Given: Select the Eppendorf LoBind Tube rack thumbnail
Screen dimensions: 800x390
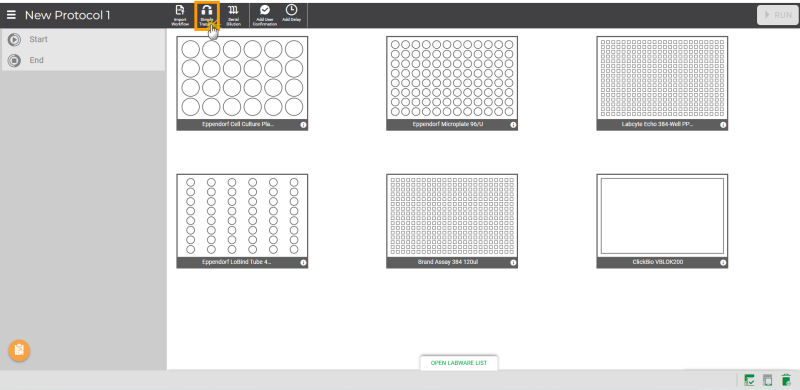Looking at the screenshot, I should click(x=242, y=221).
